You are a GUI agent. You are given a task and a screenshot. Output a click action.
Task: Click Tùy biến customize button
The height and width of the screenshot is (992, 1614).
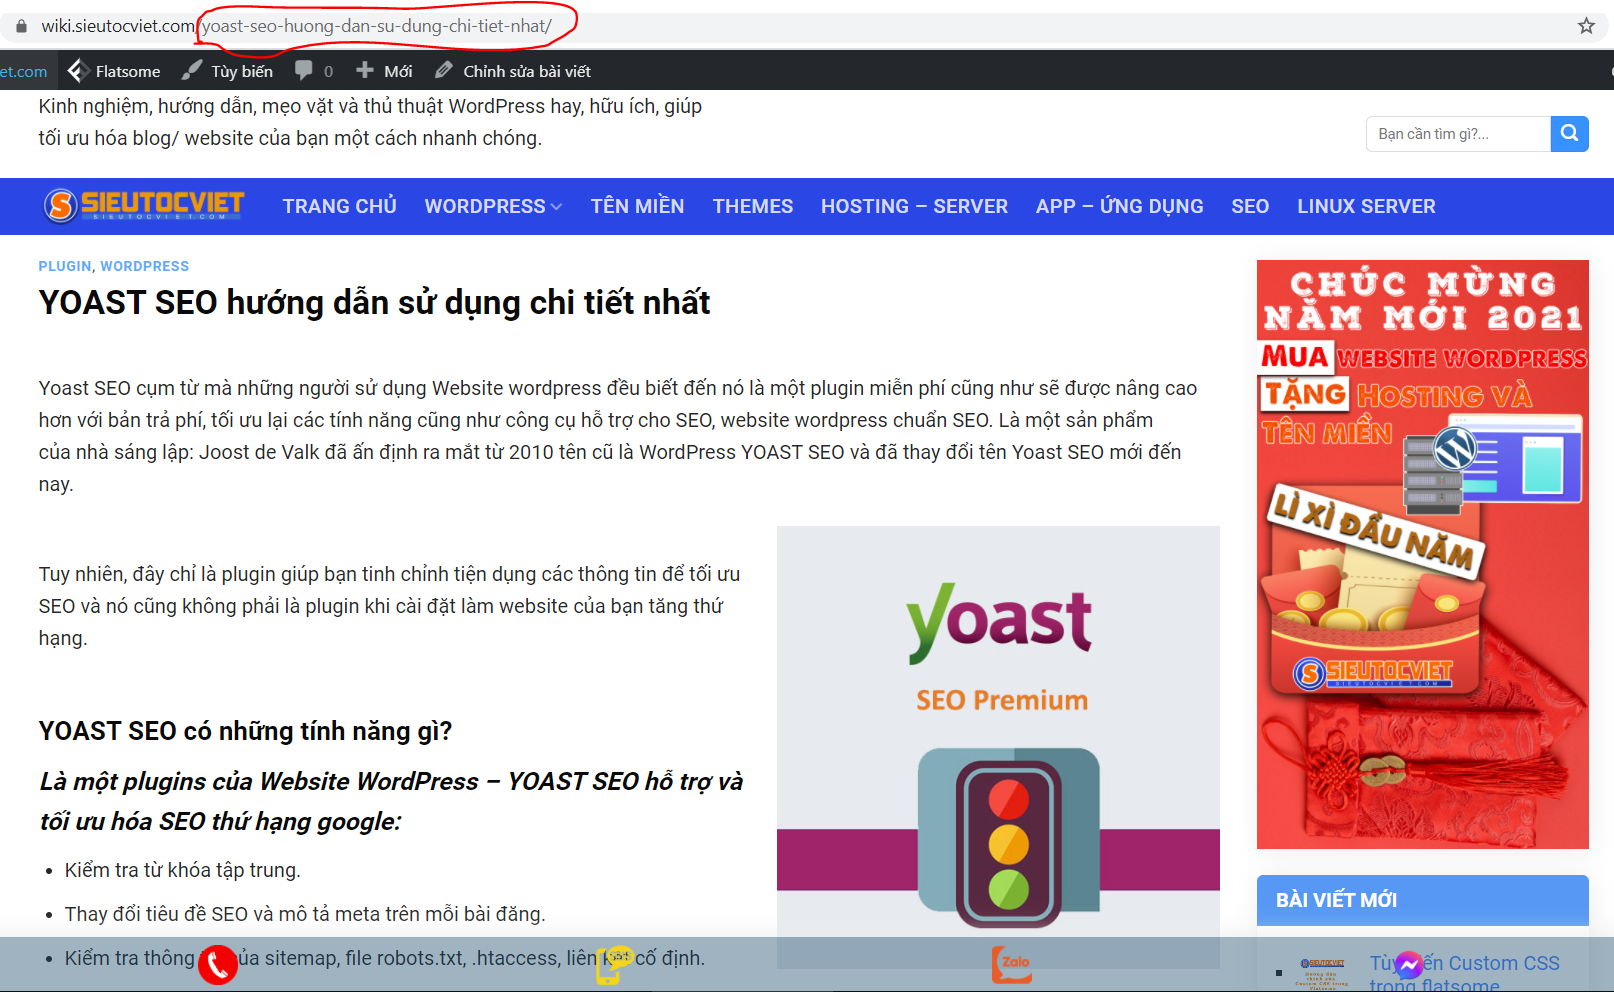pyautogui.click(x=228, y=71)
